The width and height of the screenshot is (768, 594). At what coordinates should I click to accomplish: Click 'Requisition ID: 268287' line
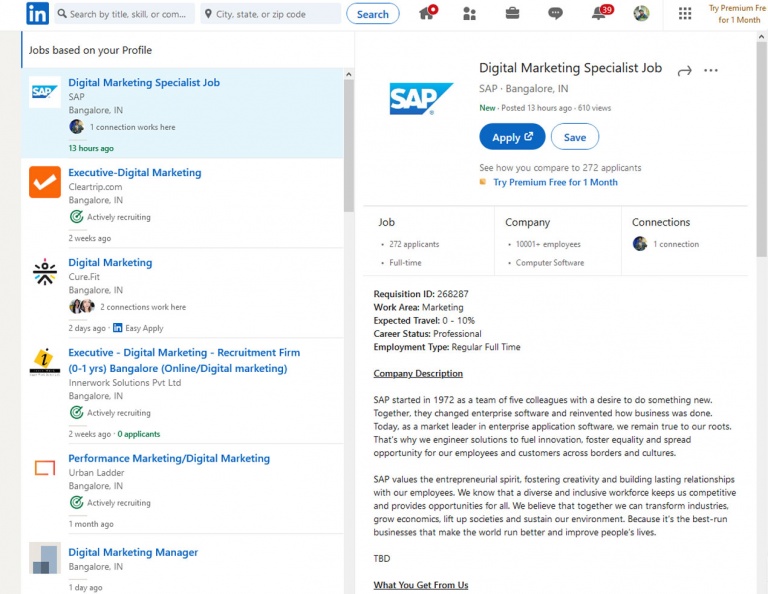(x=421, y=294)
